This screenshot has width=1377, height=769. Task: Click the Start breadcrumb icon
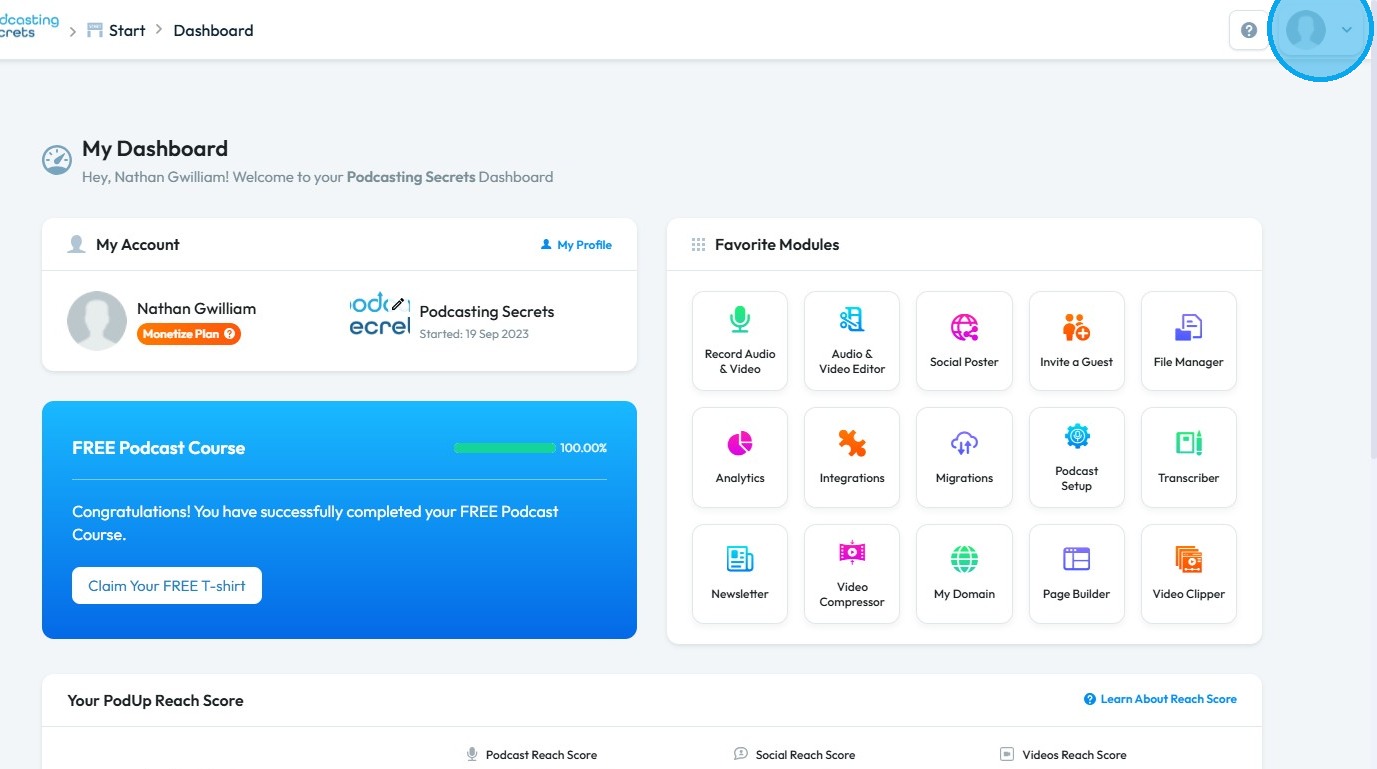(95, 30)
